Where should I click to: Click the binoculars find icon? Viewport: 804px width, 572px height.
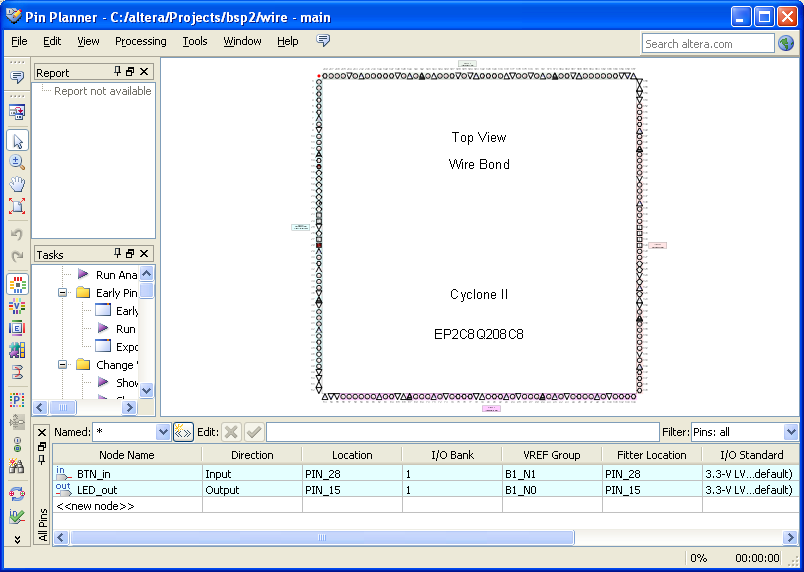pyautogui.click(x=17, y=466)
